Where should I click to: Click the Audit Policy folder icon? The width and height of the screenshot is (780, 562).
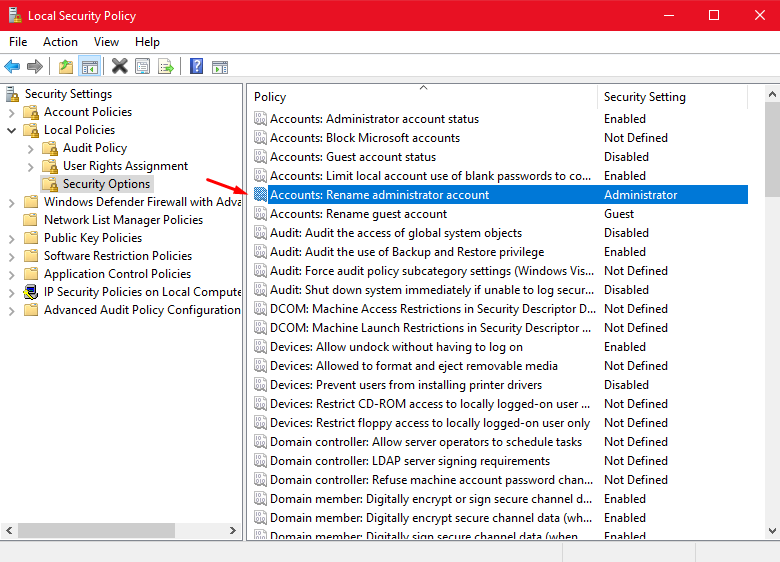(x=50, y=148)
